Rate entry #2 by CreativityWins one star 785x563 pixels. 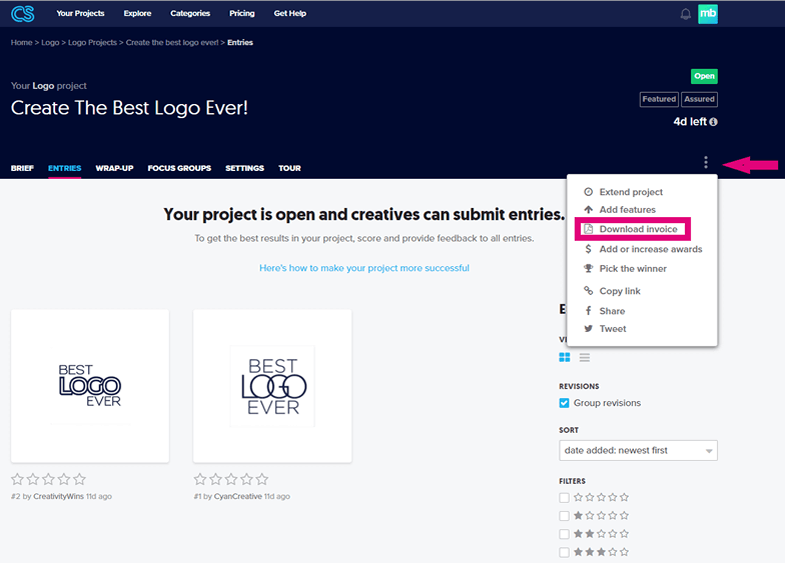[18, 479]
